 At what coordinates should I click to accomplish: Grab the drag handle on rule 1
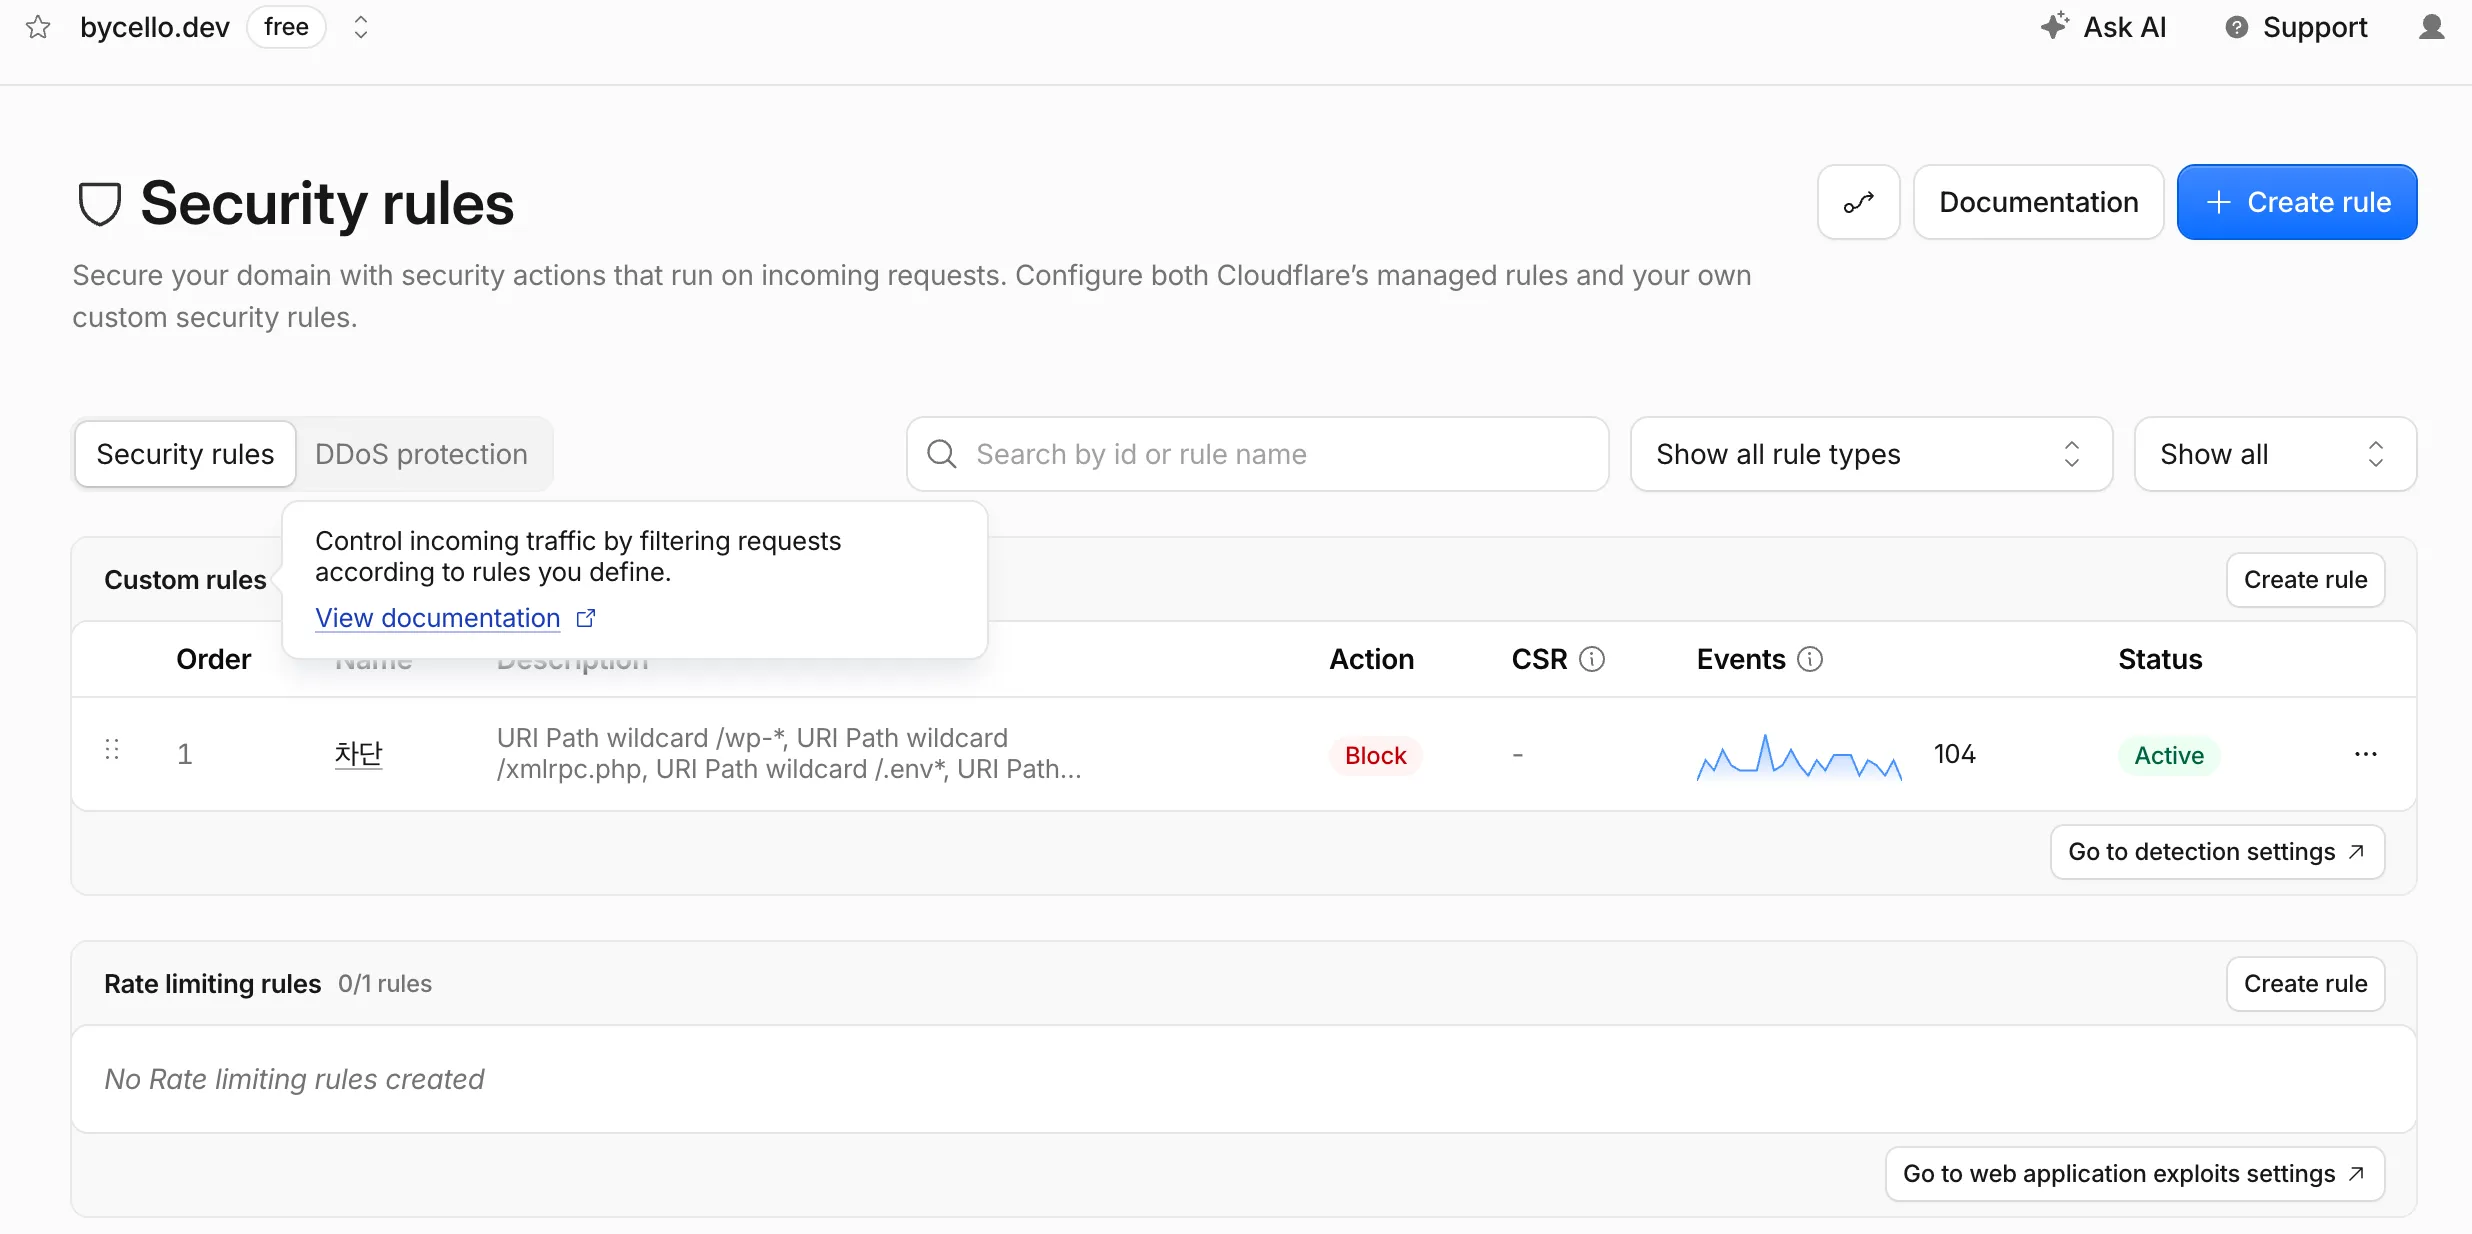[112, 750]
